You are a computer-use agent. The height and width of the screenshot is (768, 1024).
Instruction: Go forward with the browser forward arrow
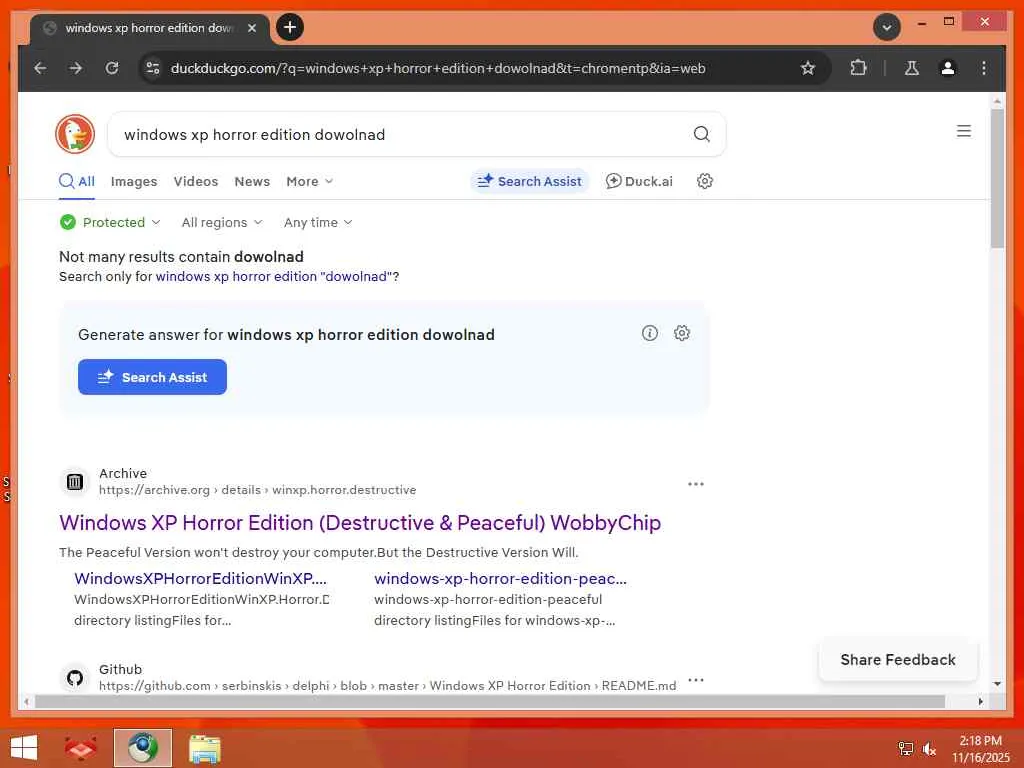click(76, 68)
